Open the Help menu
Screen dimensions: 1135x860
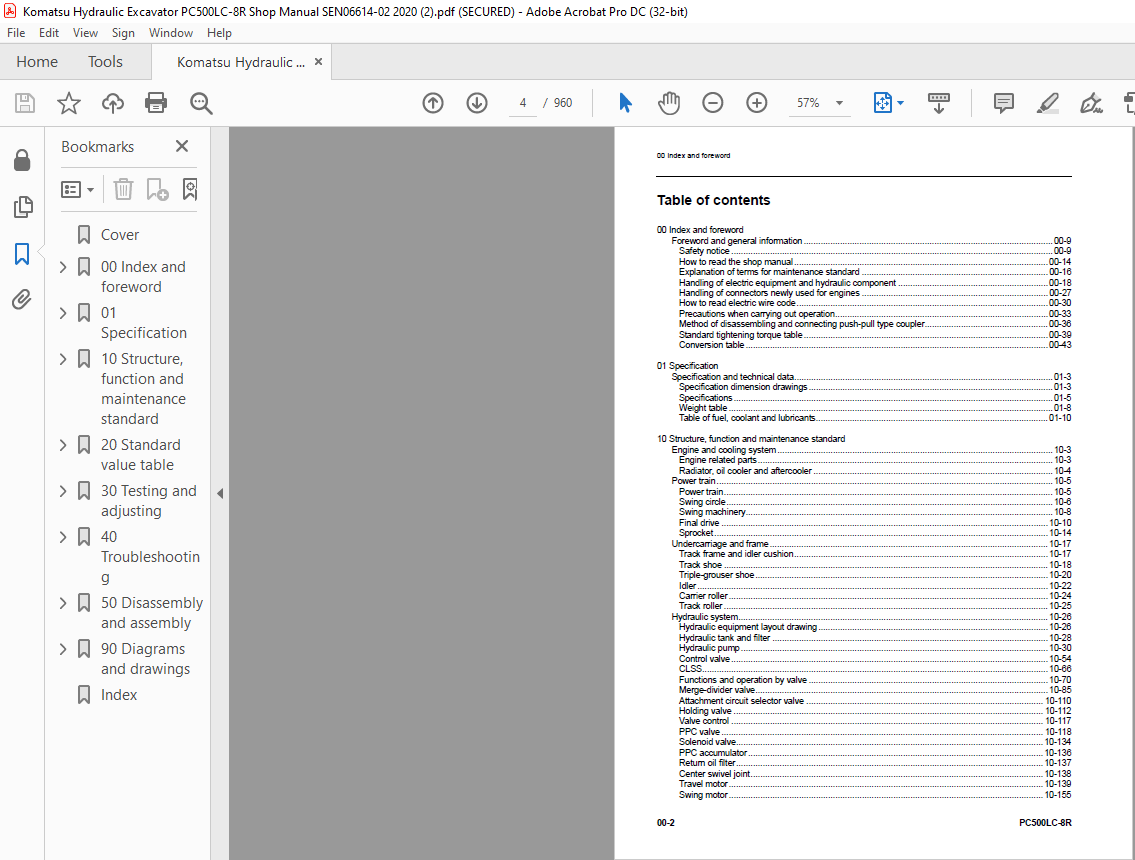pyautogui.click(x=219, y=33)
